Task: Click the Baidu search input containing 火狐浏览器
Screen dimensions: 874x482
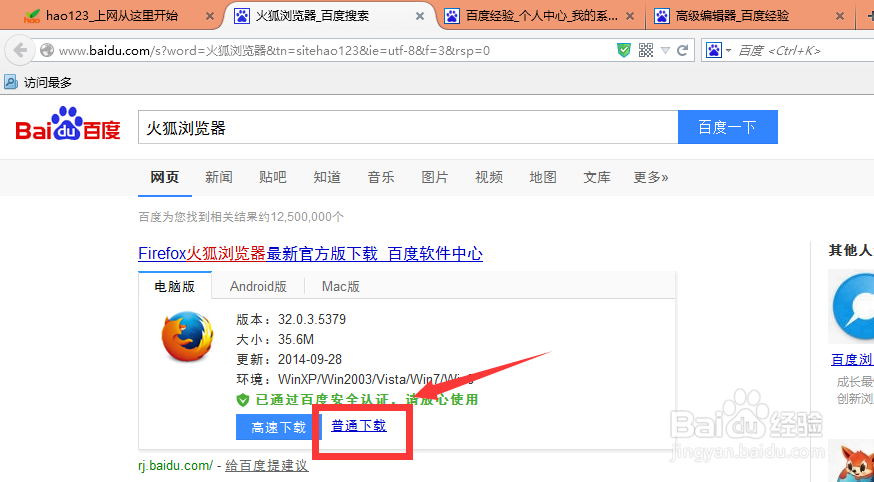Action: [408, 128]
